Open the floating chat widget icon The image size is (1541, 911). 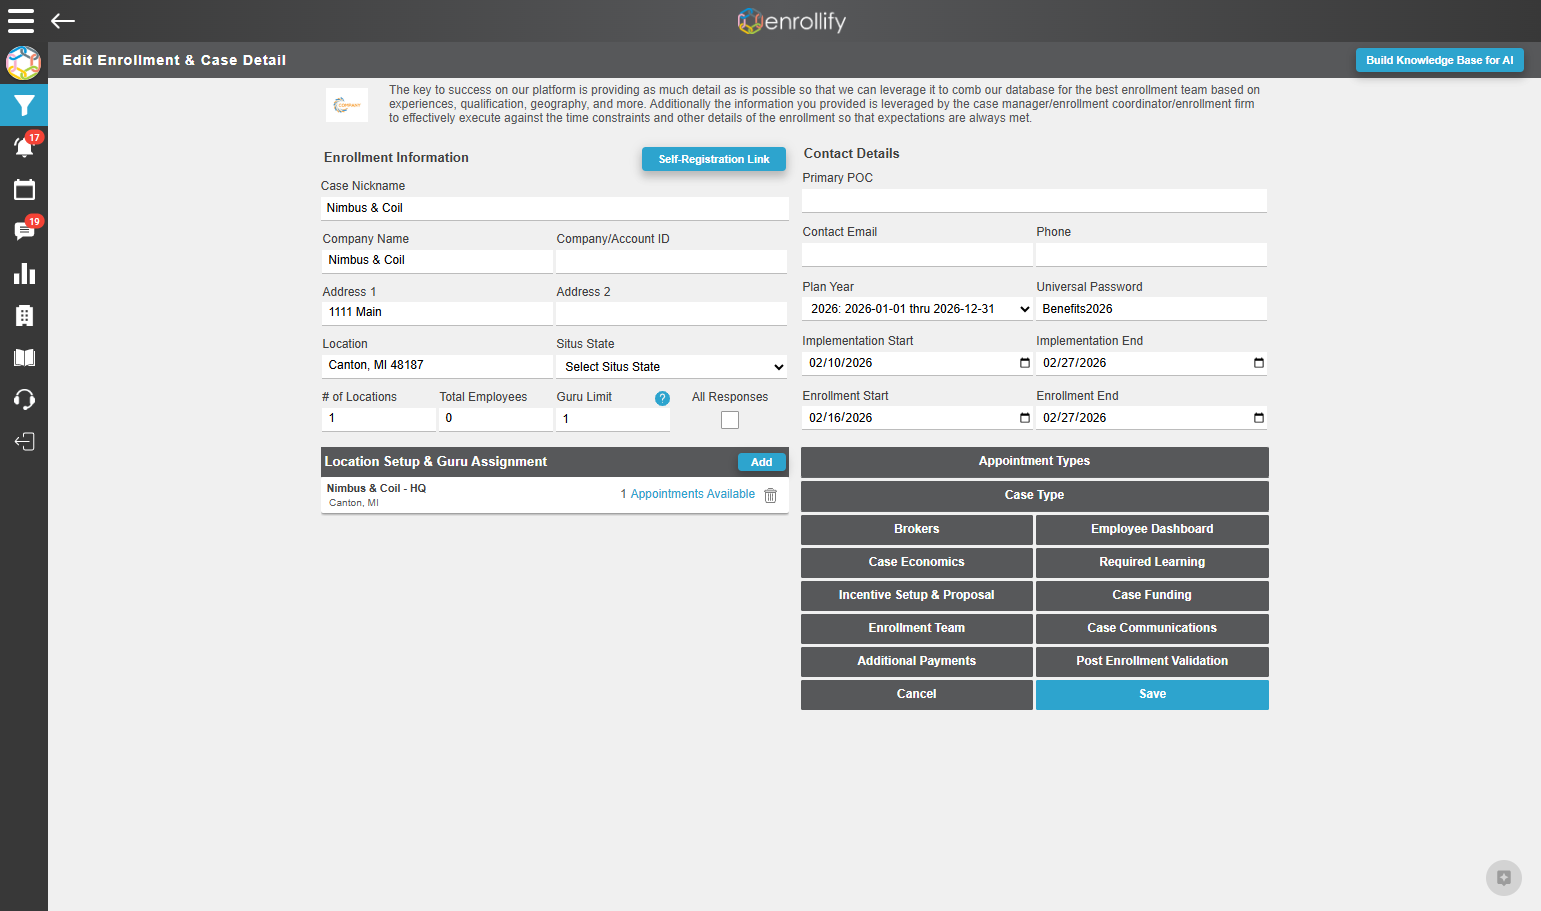[x=1503, y=878]
